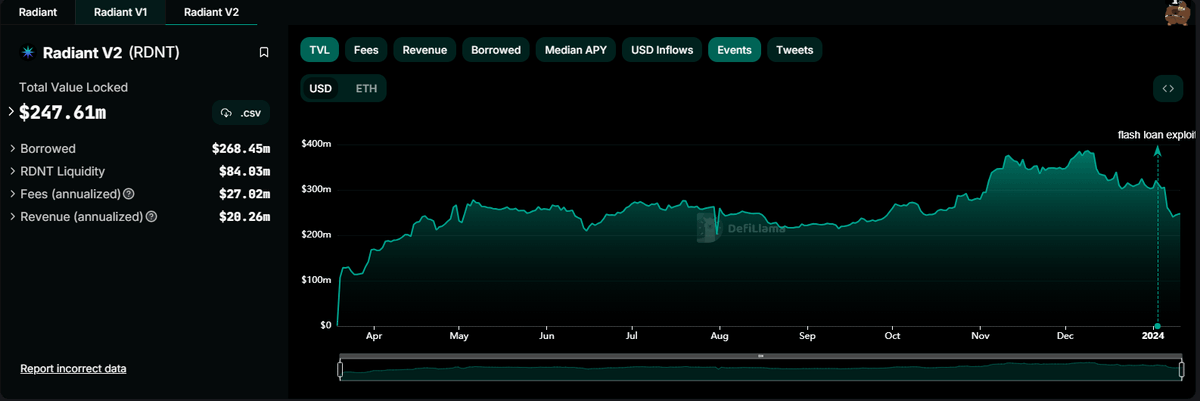Select the Radiant V2 tab
Image resolution: width=1200 pixels, height=401 pixels.
(212, 12)
